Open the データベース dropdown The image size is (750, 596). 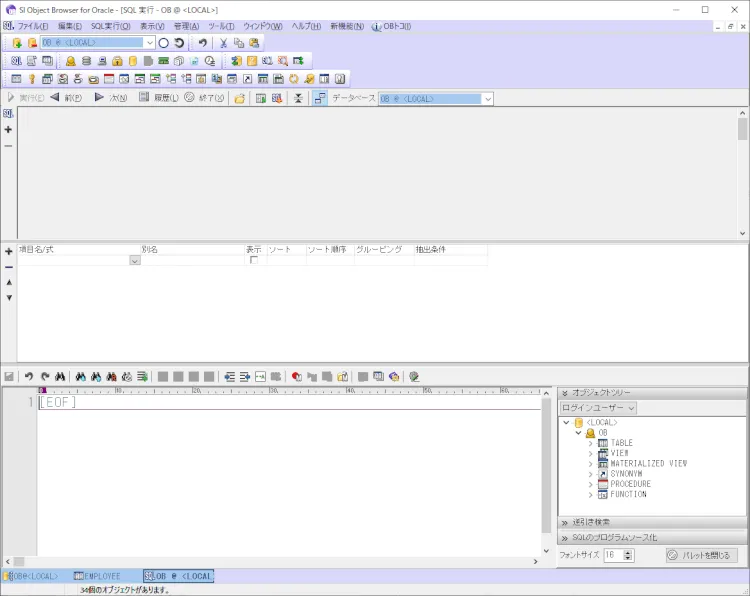pyautogui.click(x=488, y=99)
